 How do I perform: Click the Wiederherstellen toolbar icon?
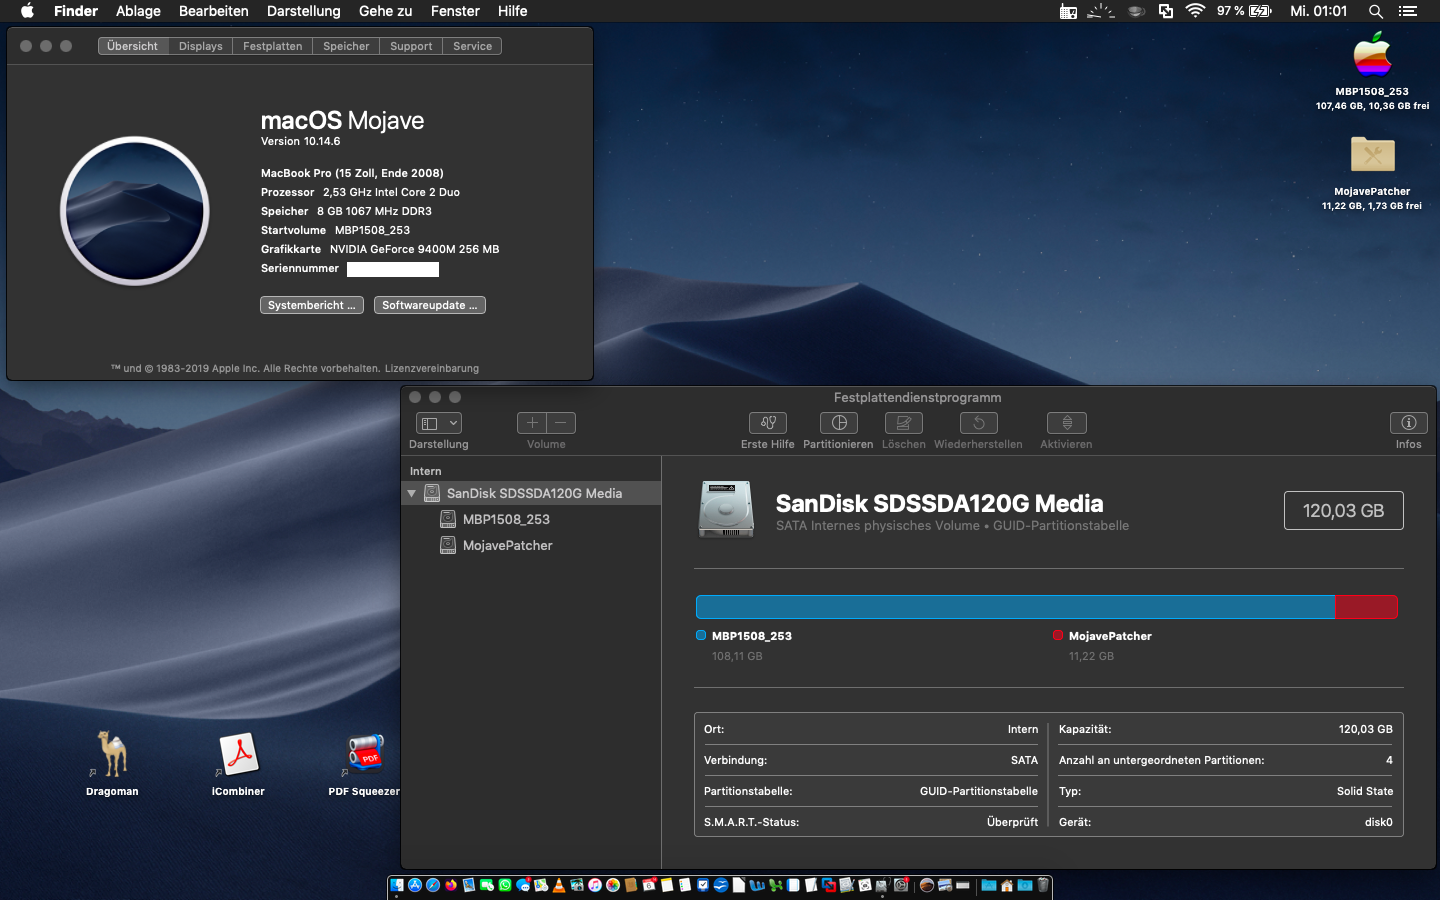point(979,423)
